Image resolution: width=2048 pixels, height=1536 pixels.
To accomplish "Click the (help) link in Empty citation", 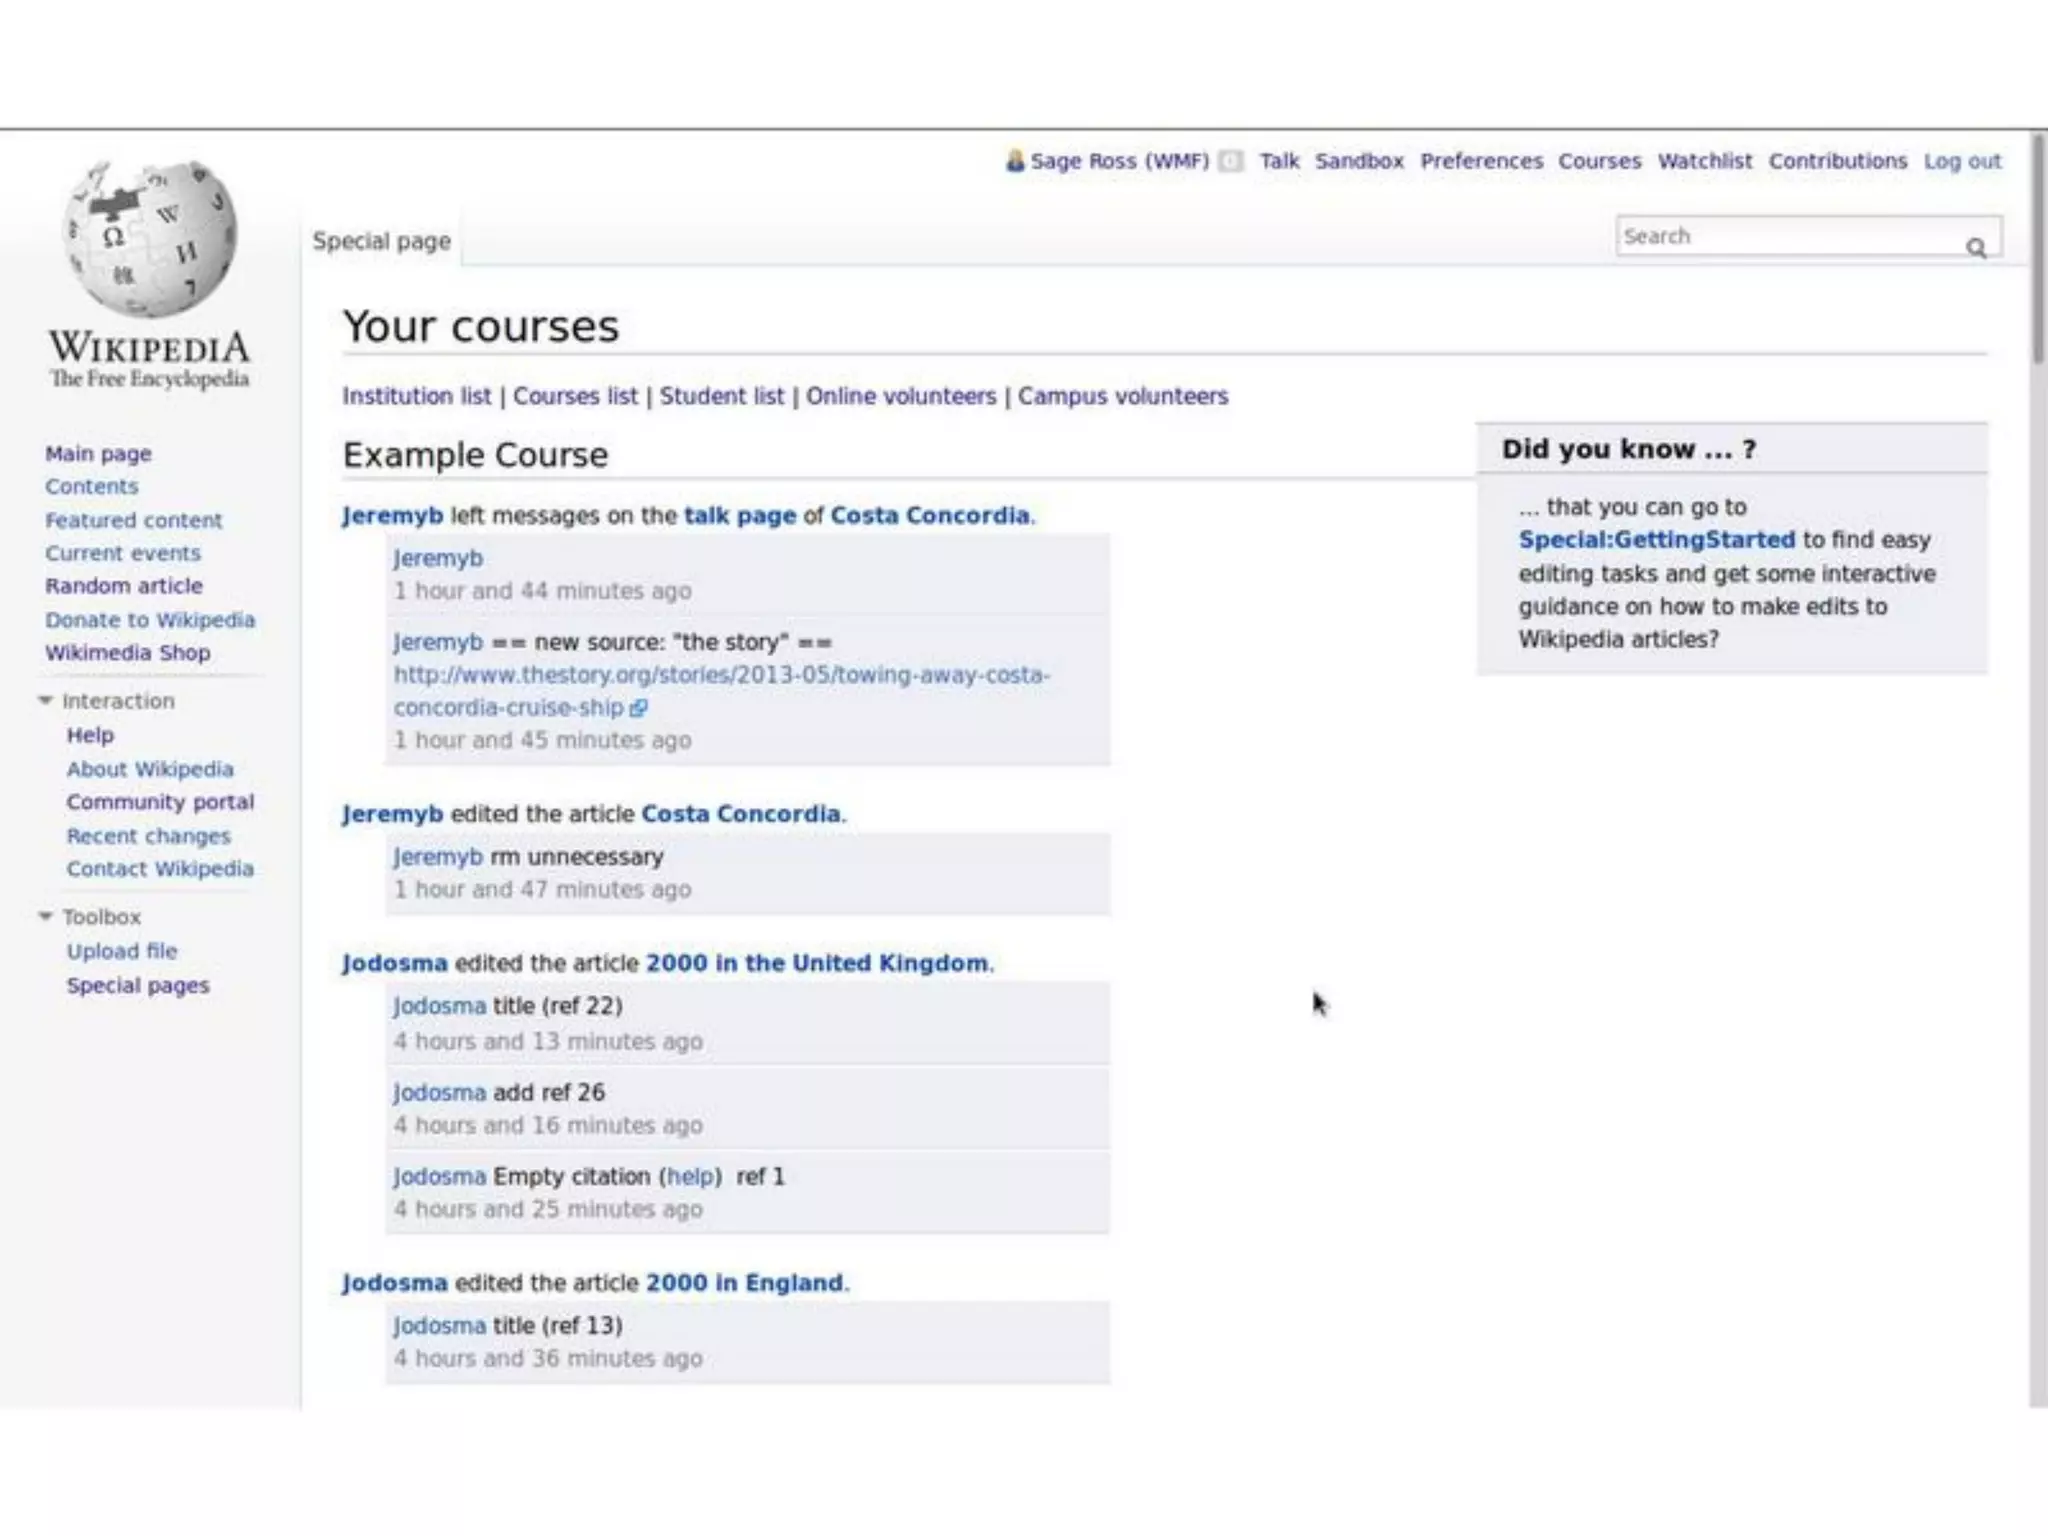I will (692, 1176).
